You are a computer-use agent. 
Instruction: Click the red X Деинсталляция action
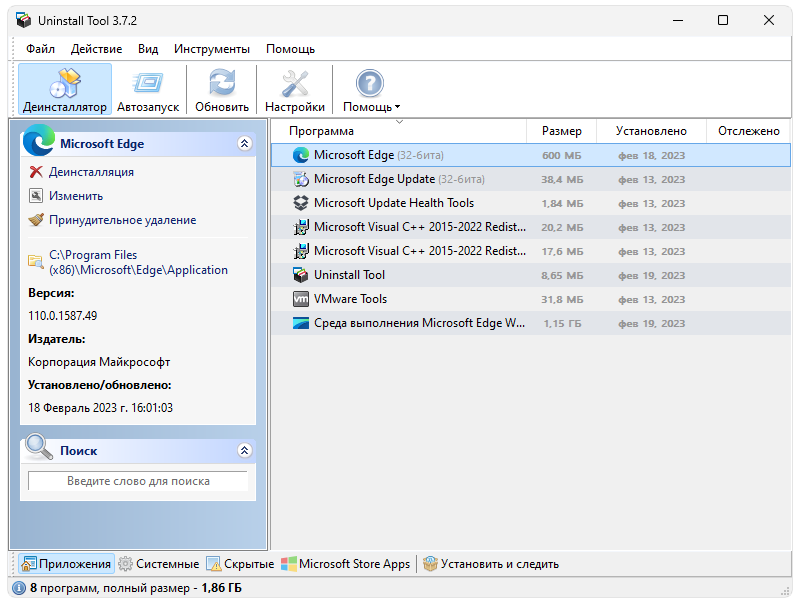point(37,172)
